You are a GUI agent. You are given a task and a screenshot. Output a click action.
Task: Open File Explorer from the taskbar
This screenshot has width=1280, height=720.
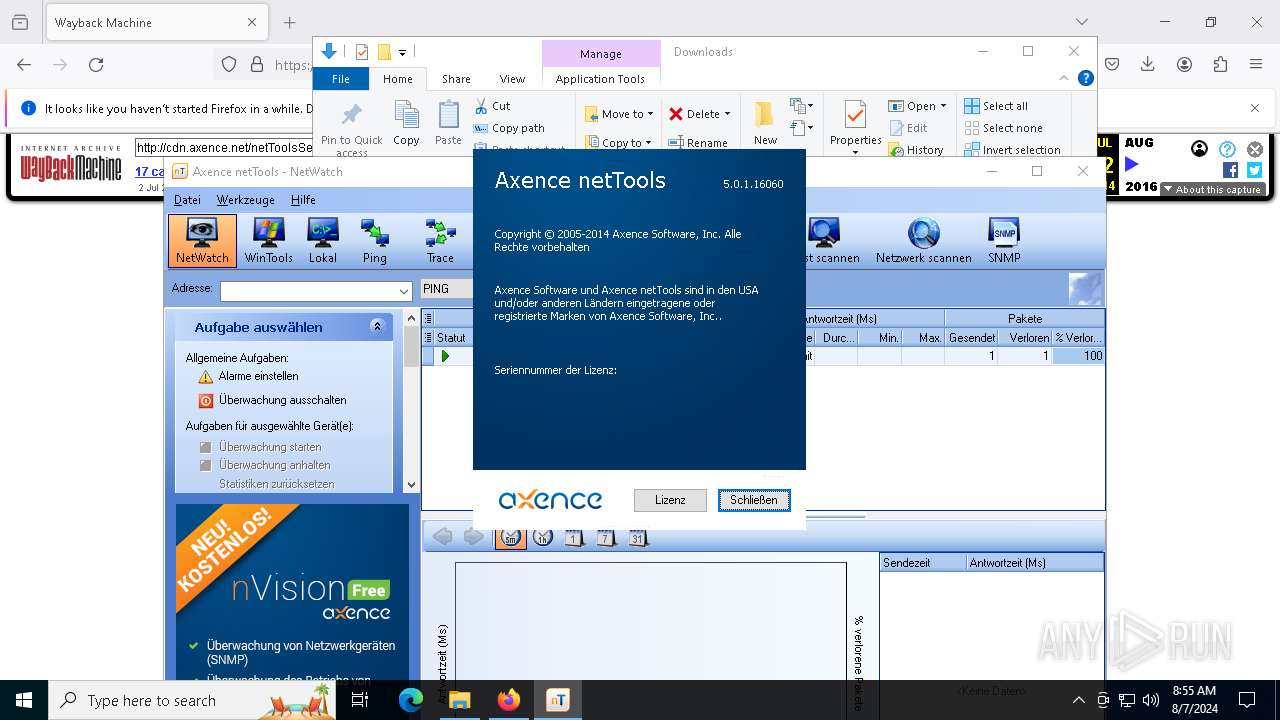tap(460, 700)
